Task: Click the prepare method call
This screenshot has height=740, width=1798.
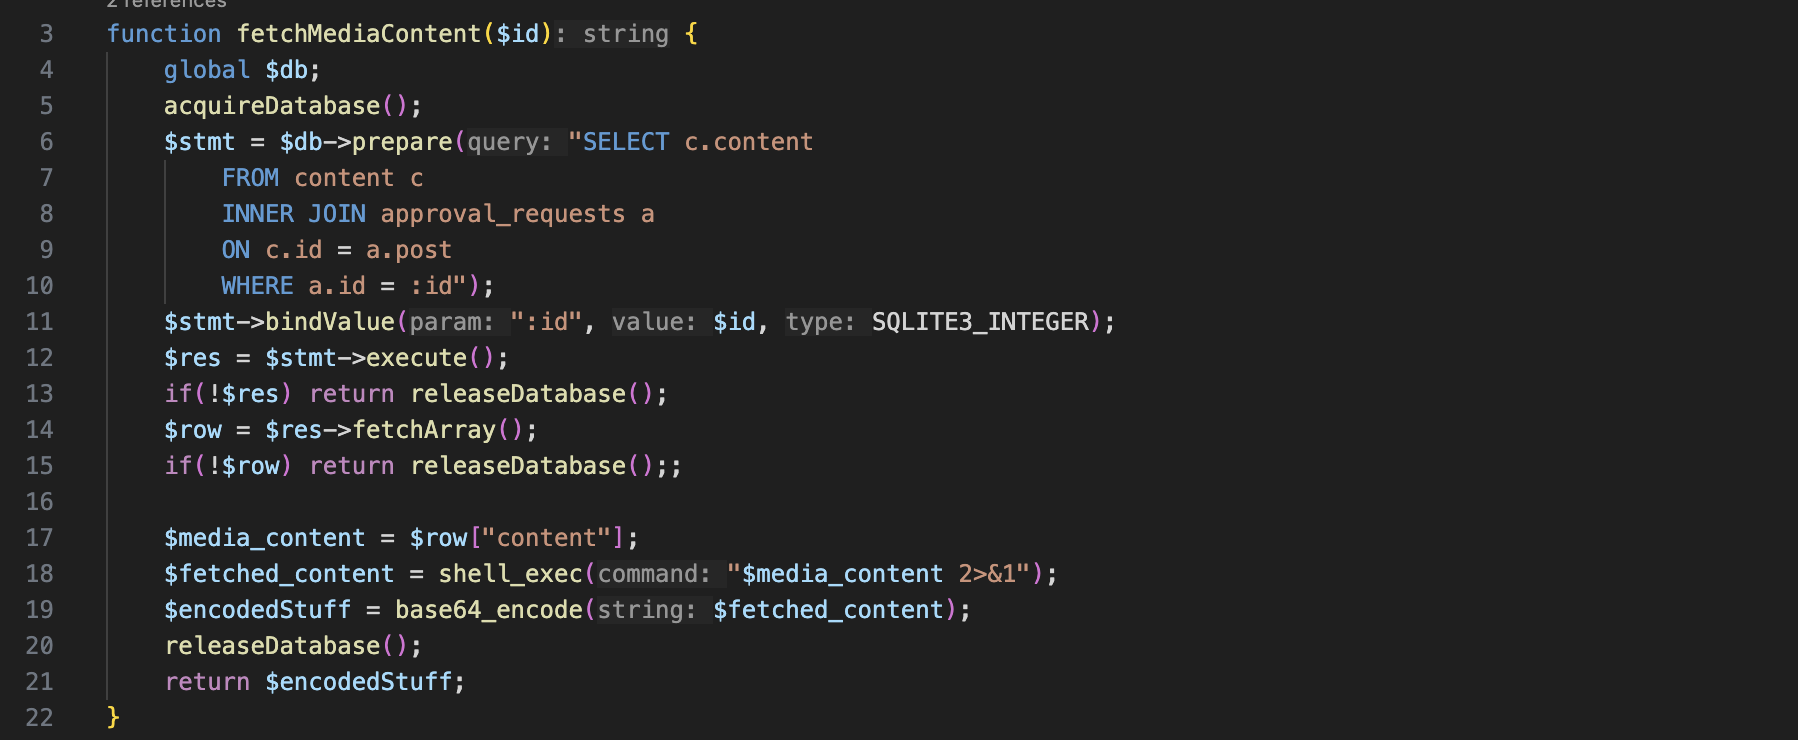Action: click(x=402, y=142)
